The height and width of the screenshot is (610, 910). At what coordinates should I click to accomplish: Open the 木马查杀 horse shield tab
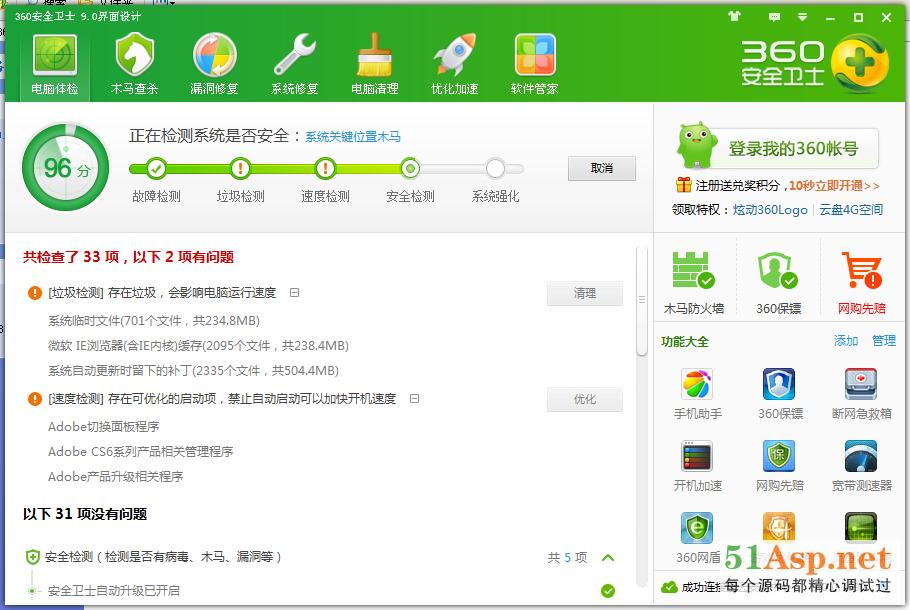(x=134, y=64)
